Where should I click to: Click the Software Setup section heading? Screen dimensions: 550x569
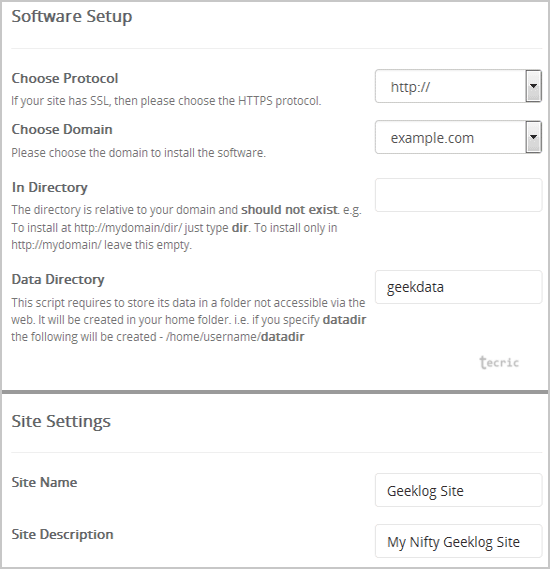coord(71,17)
